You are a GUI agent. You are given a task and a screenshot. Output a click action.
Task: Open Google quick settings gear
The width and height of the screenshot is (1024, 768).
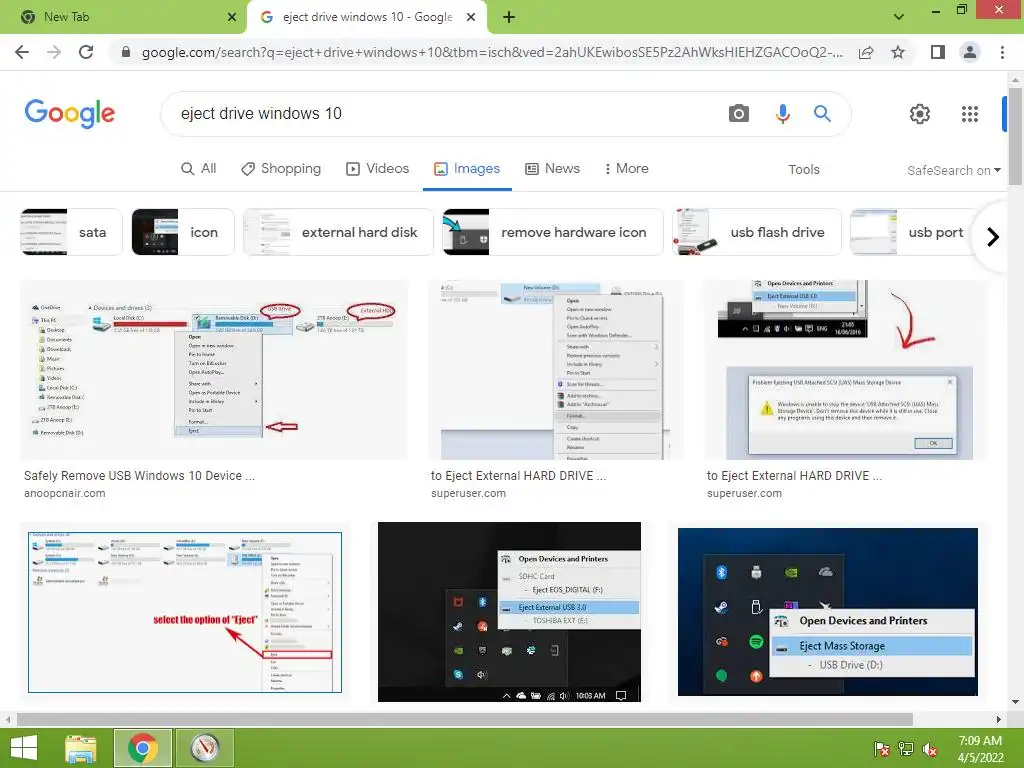click(x=920, y=114)
